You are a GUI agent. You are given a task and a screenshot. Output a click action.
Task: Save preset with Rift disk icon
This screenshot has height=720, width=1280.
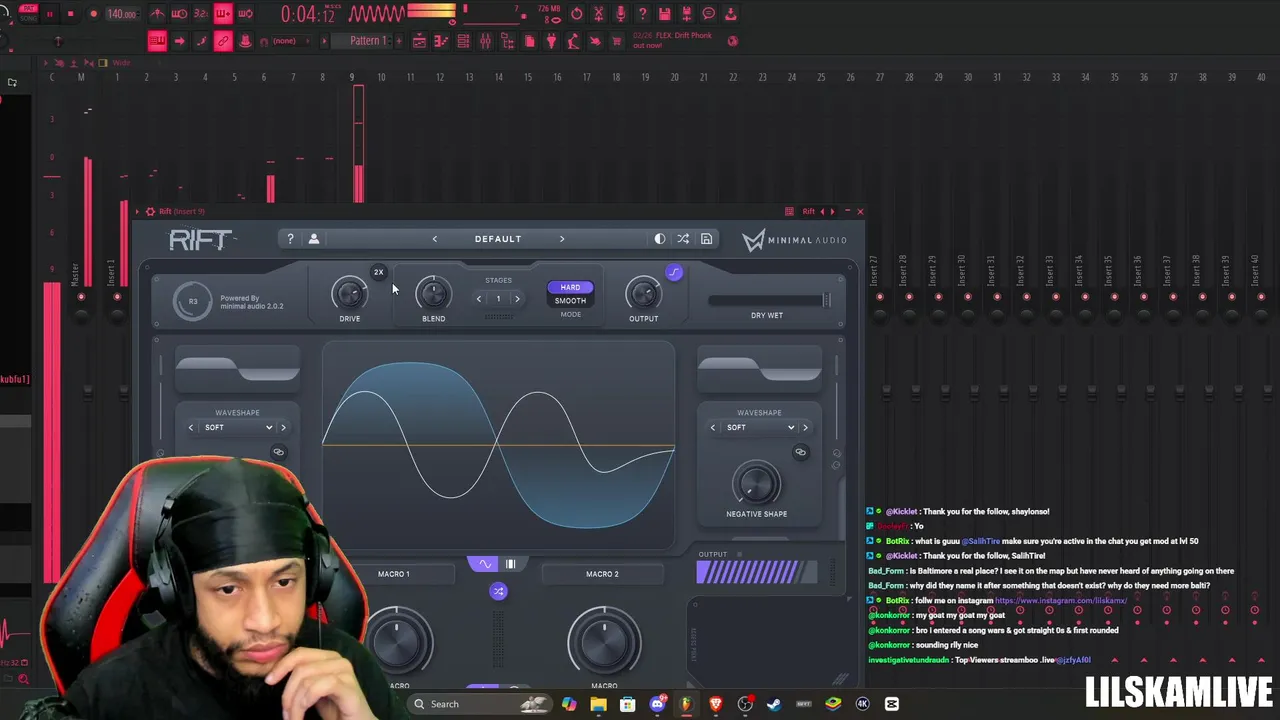(x=706, y=239)
